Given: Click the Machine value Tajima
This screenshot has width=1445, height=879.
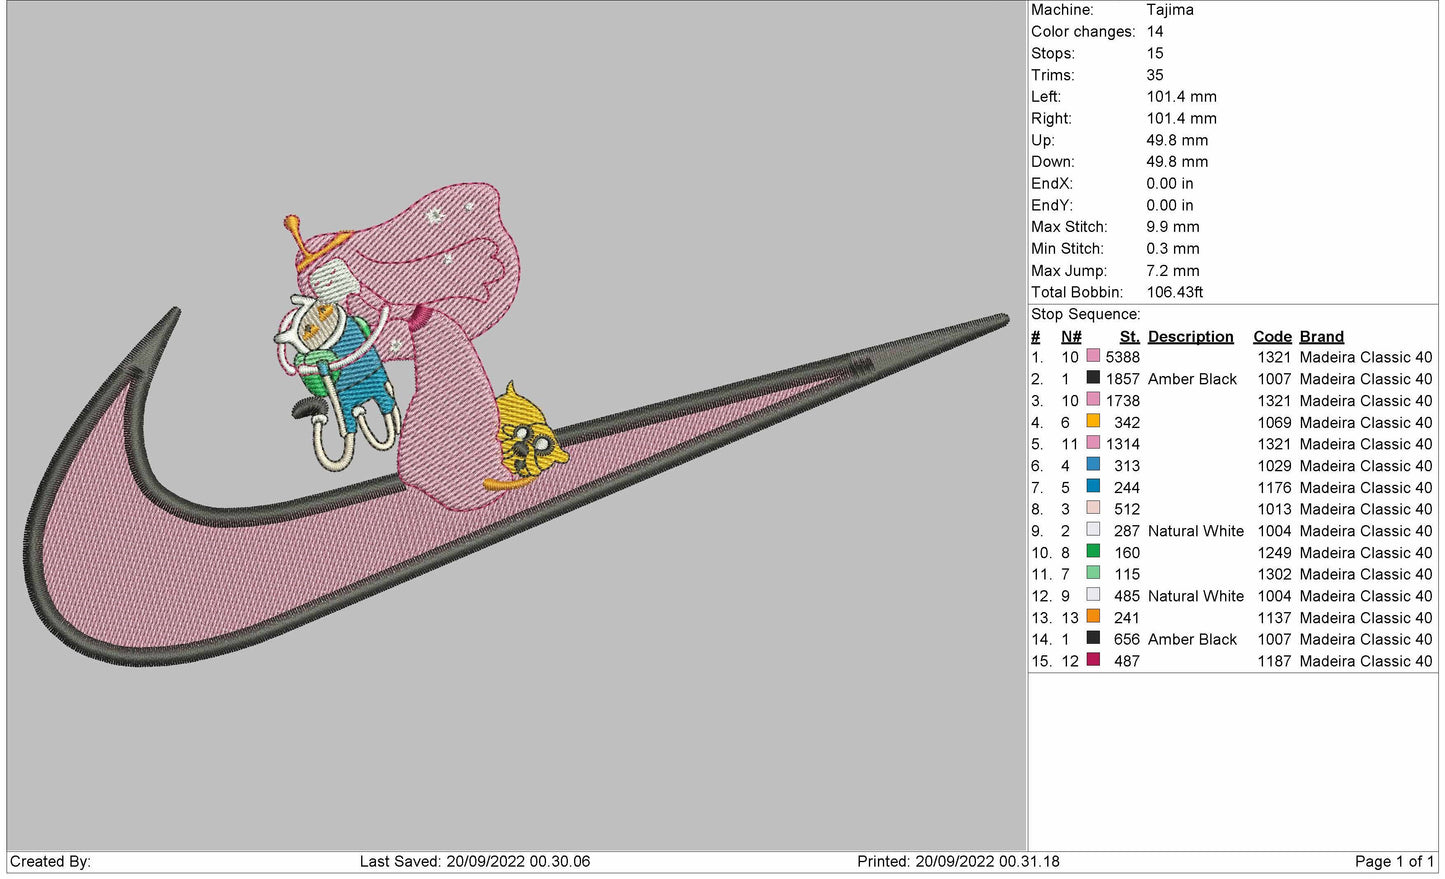Looking at the screenshot, I should (x=1169, y=10).
